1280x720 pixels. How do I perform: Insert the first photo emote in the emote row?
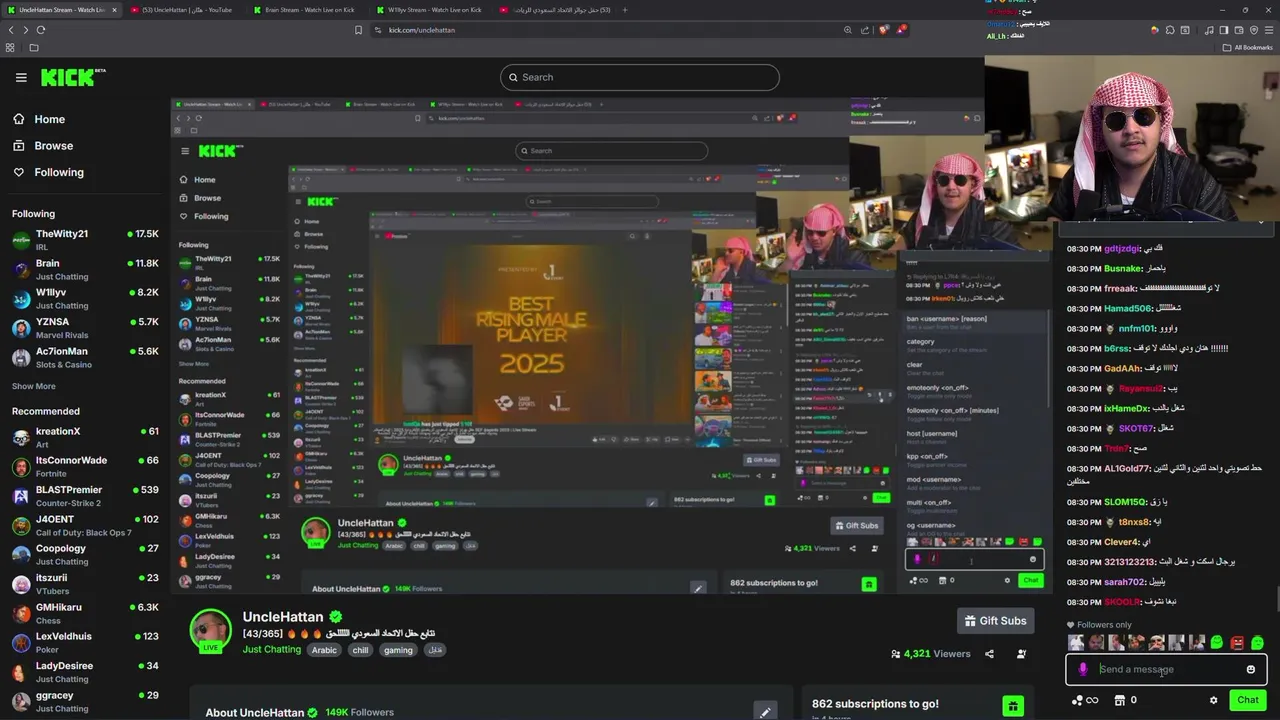pos(1076,643)
